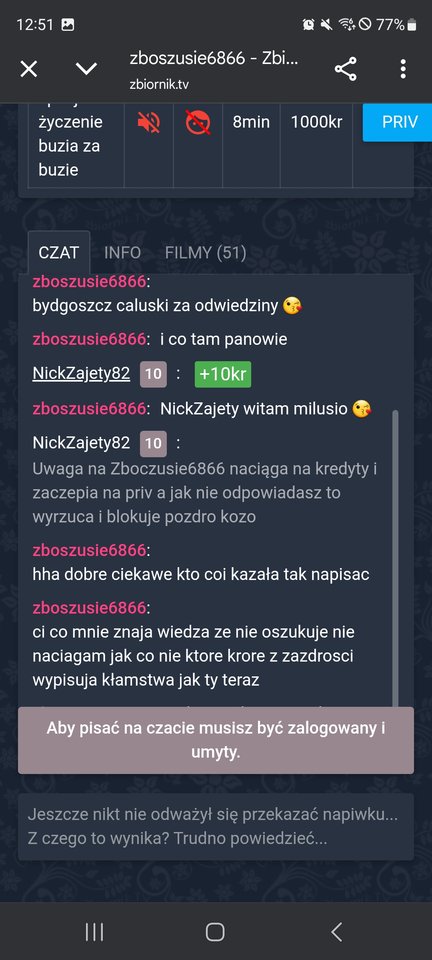Tap the share icon in top bar
432x960 pixels.
coord(346,69)
